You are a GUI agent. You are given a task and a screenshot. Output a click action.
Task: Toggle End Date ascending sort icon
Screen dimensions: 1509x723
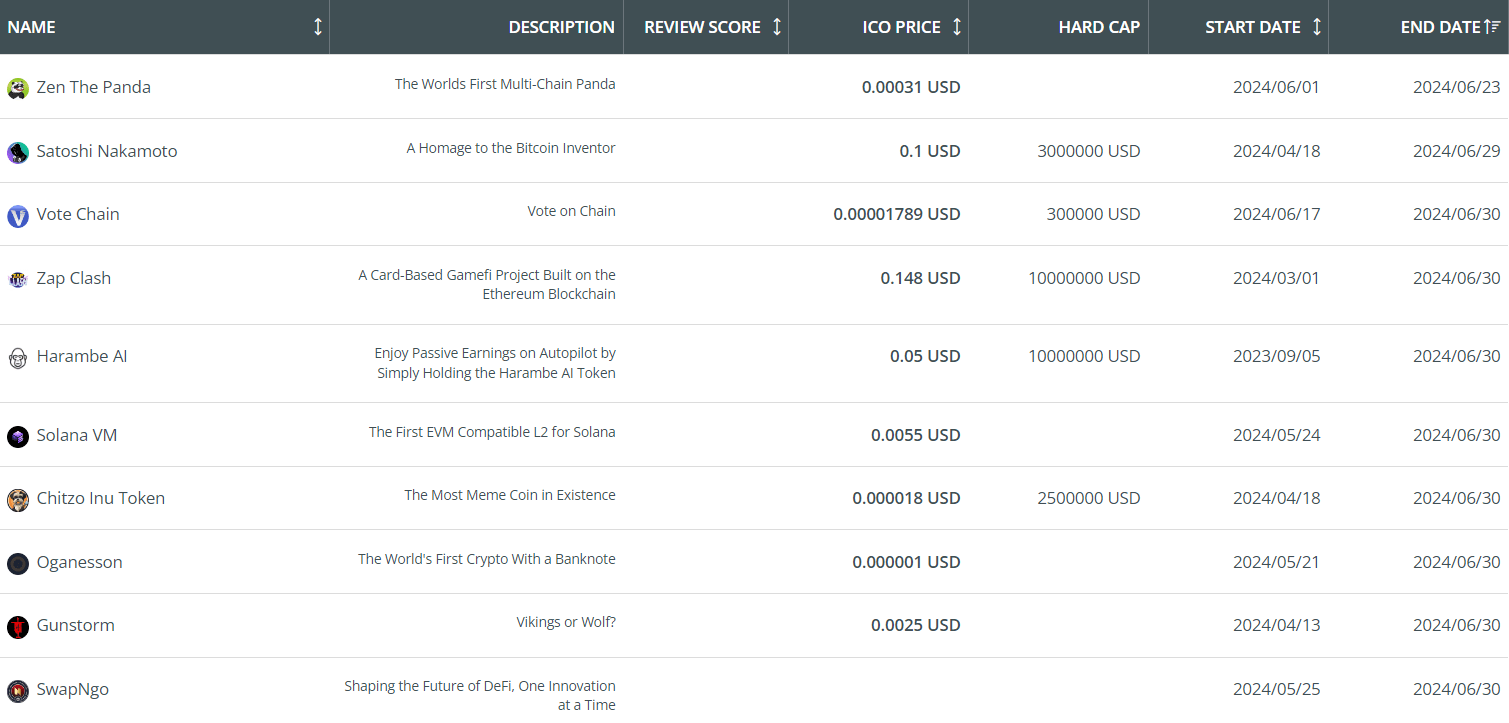tap(1492, 27)
